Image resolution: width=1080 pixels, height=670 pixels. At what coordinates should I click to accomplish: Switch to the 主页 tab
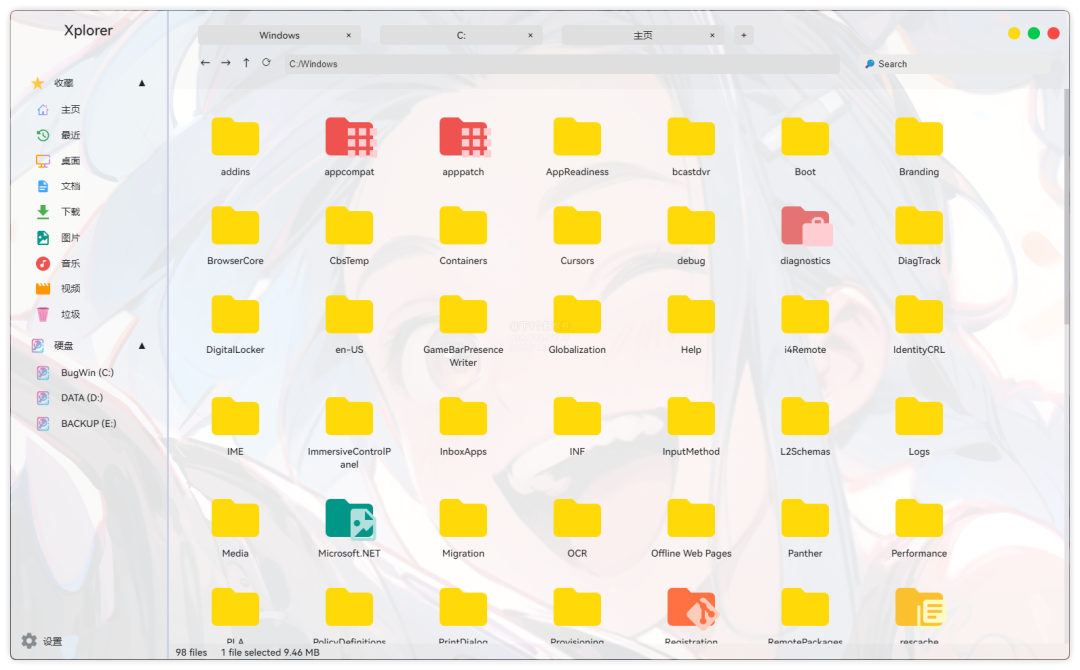point(642,35)
